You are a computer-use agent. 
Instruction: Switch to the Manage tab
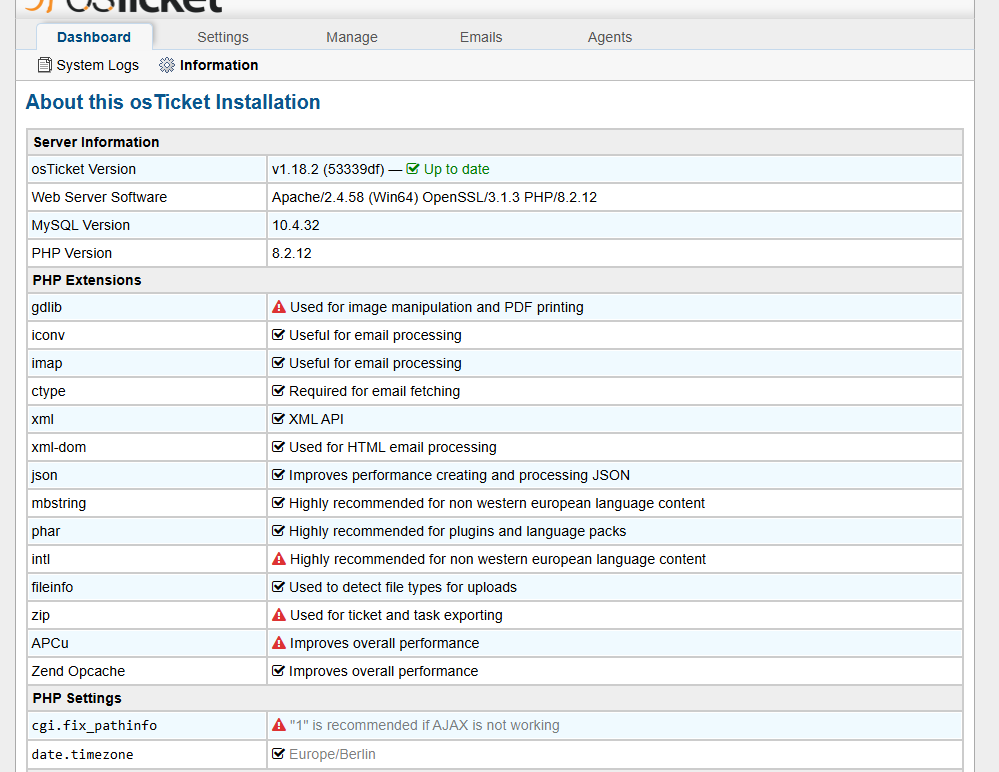click(x=352, y=37)
